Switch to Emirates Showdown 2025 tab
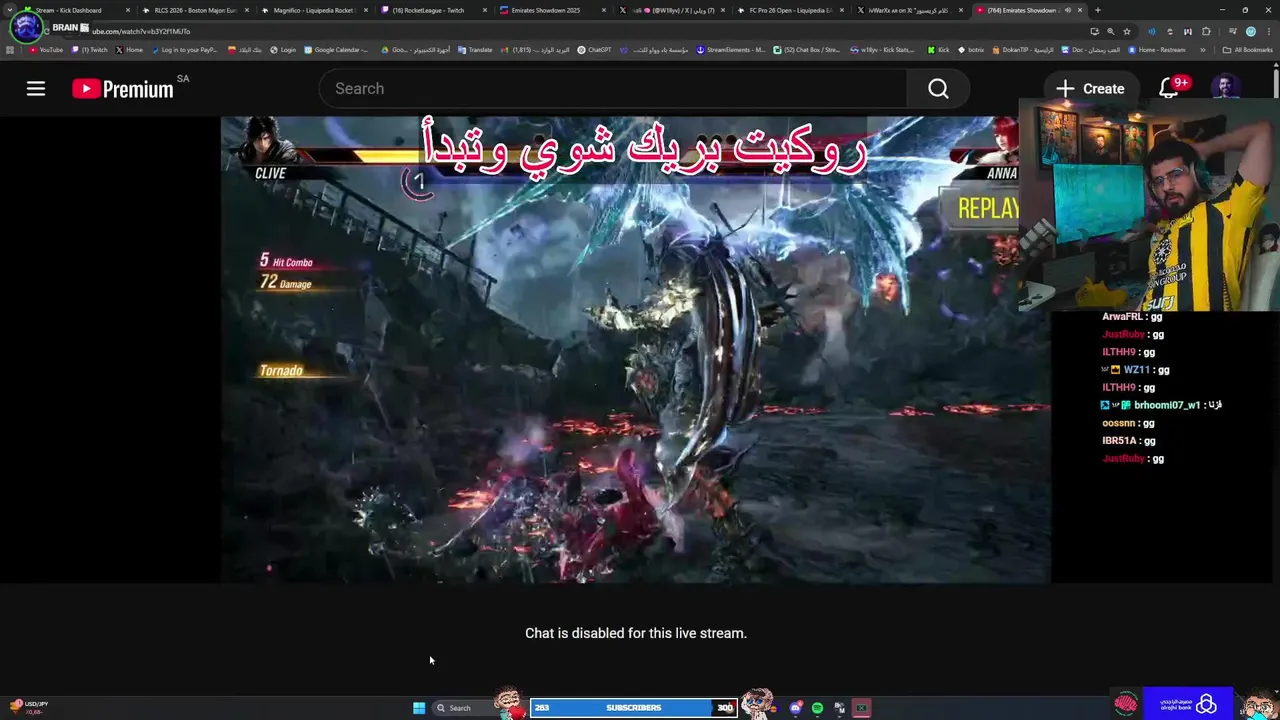Viewport: 1280px width, 720px height. (x=552, y=10)
